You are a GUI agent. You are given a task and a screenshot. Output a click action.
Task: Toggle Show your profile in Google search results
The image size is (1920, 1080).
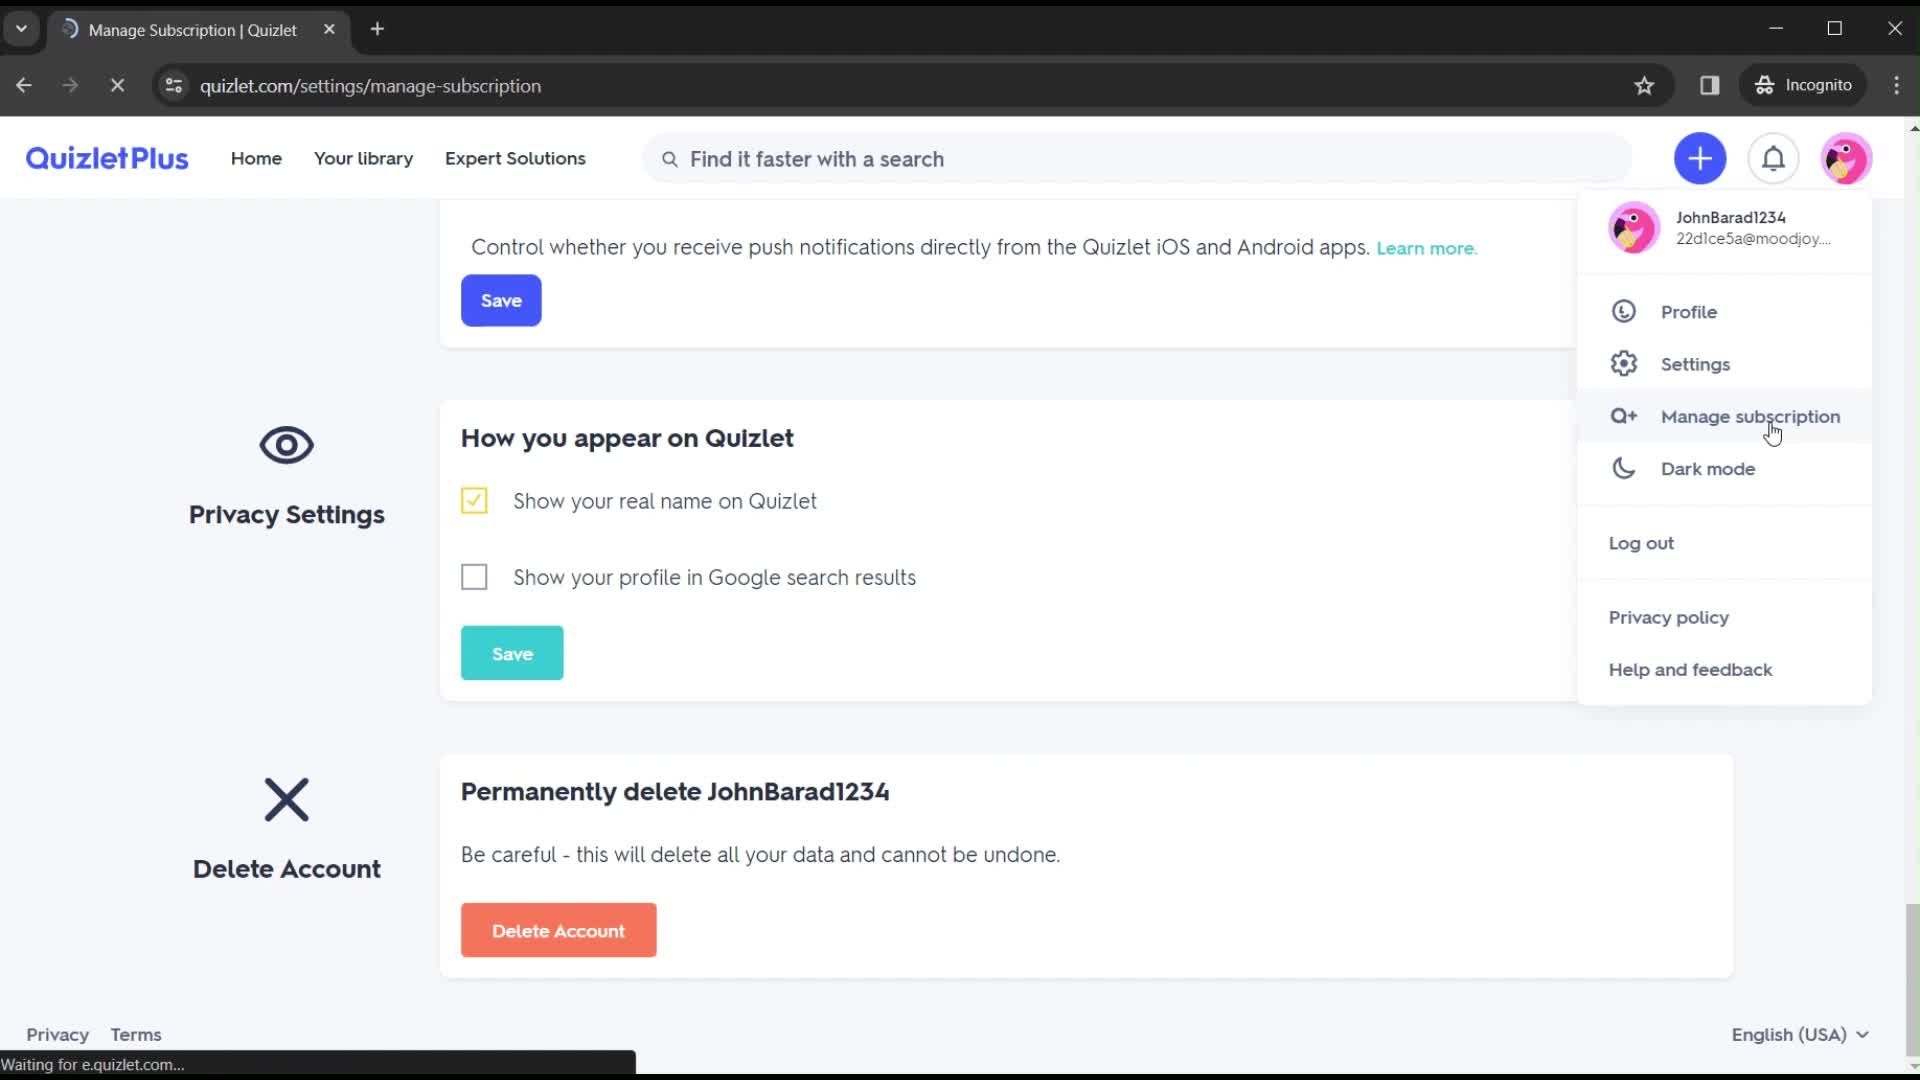475,576
